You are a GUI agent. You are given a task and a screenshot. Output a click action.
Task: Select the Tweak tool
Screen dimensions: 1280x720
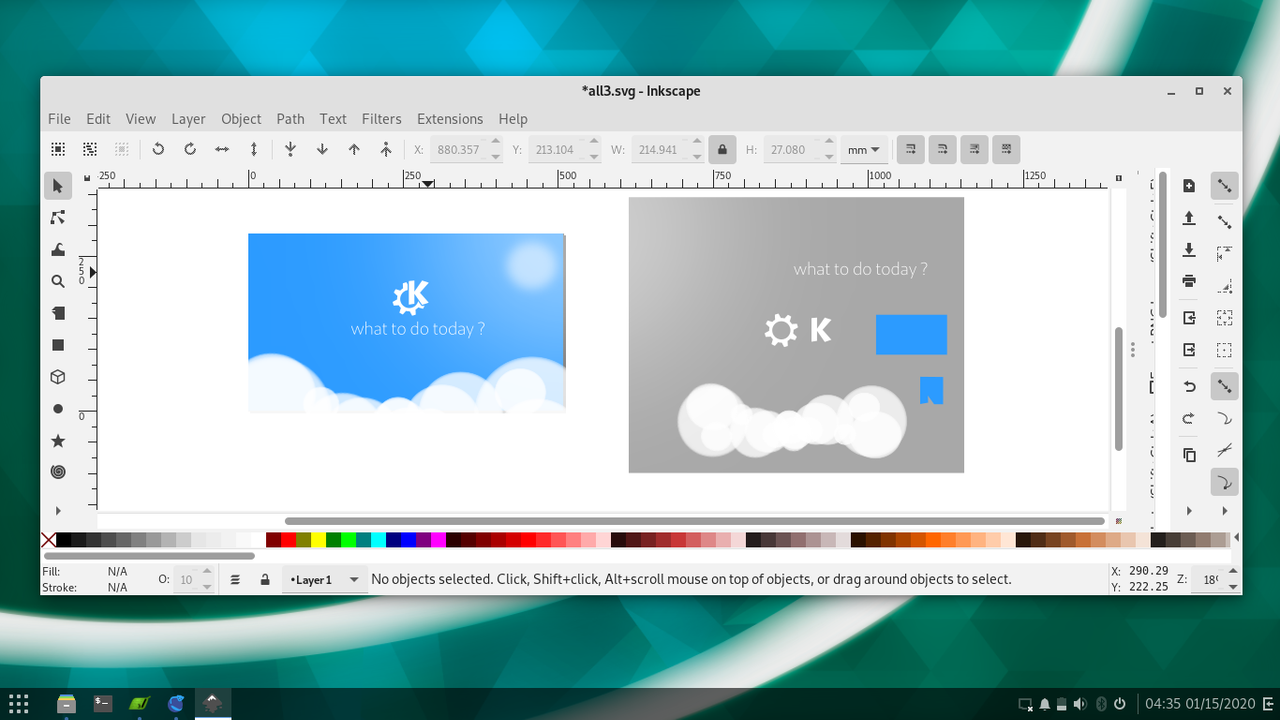pos(58,250)
